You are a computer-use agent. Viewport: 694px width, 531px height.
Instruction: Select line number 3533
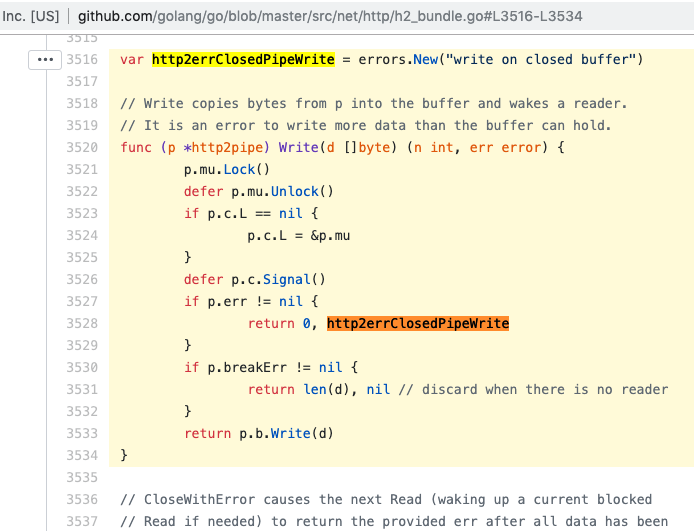pos(82,433)
